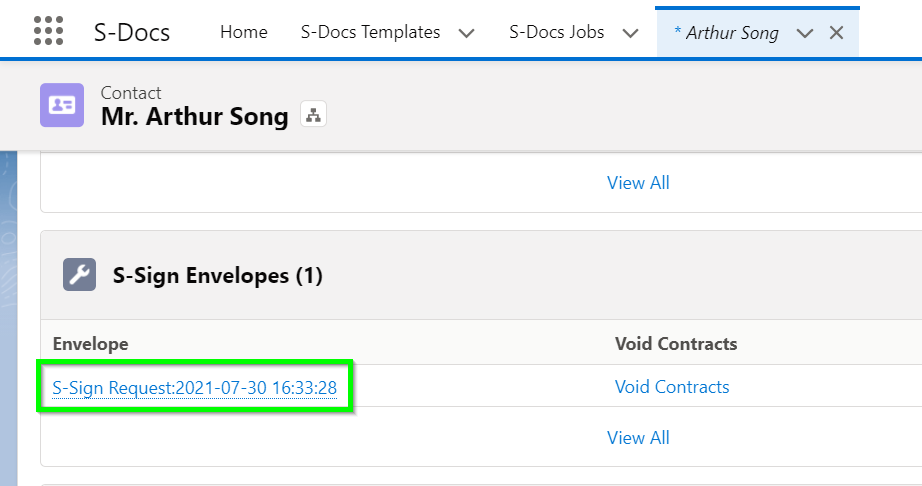Switch to the S-Docs Jobs tab
922x486 pixels.
556,32
